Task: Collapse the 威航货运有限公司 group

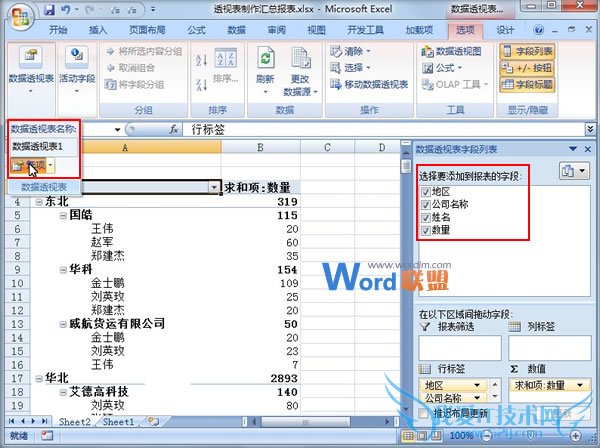Action: click(x=63, y=324)
